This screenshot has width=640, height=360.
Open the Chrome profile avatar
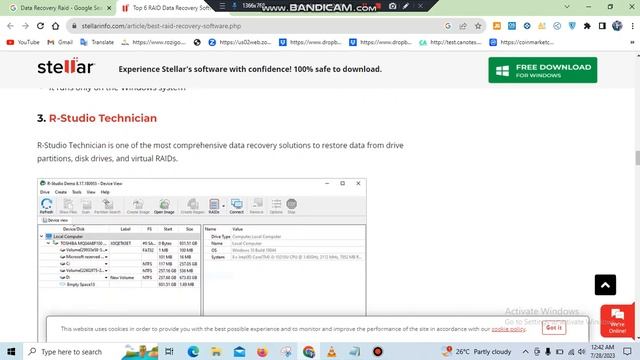617,26
